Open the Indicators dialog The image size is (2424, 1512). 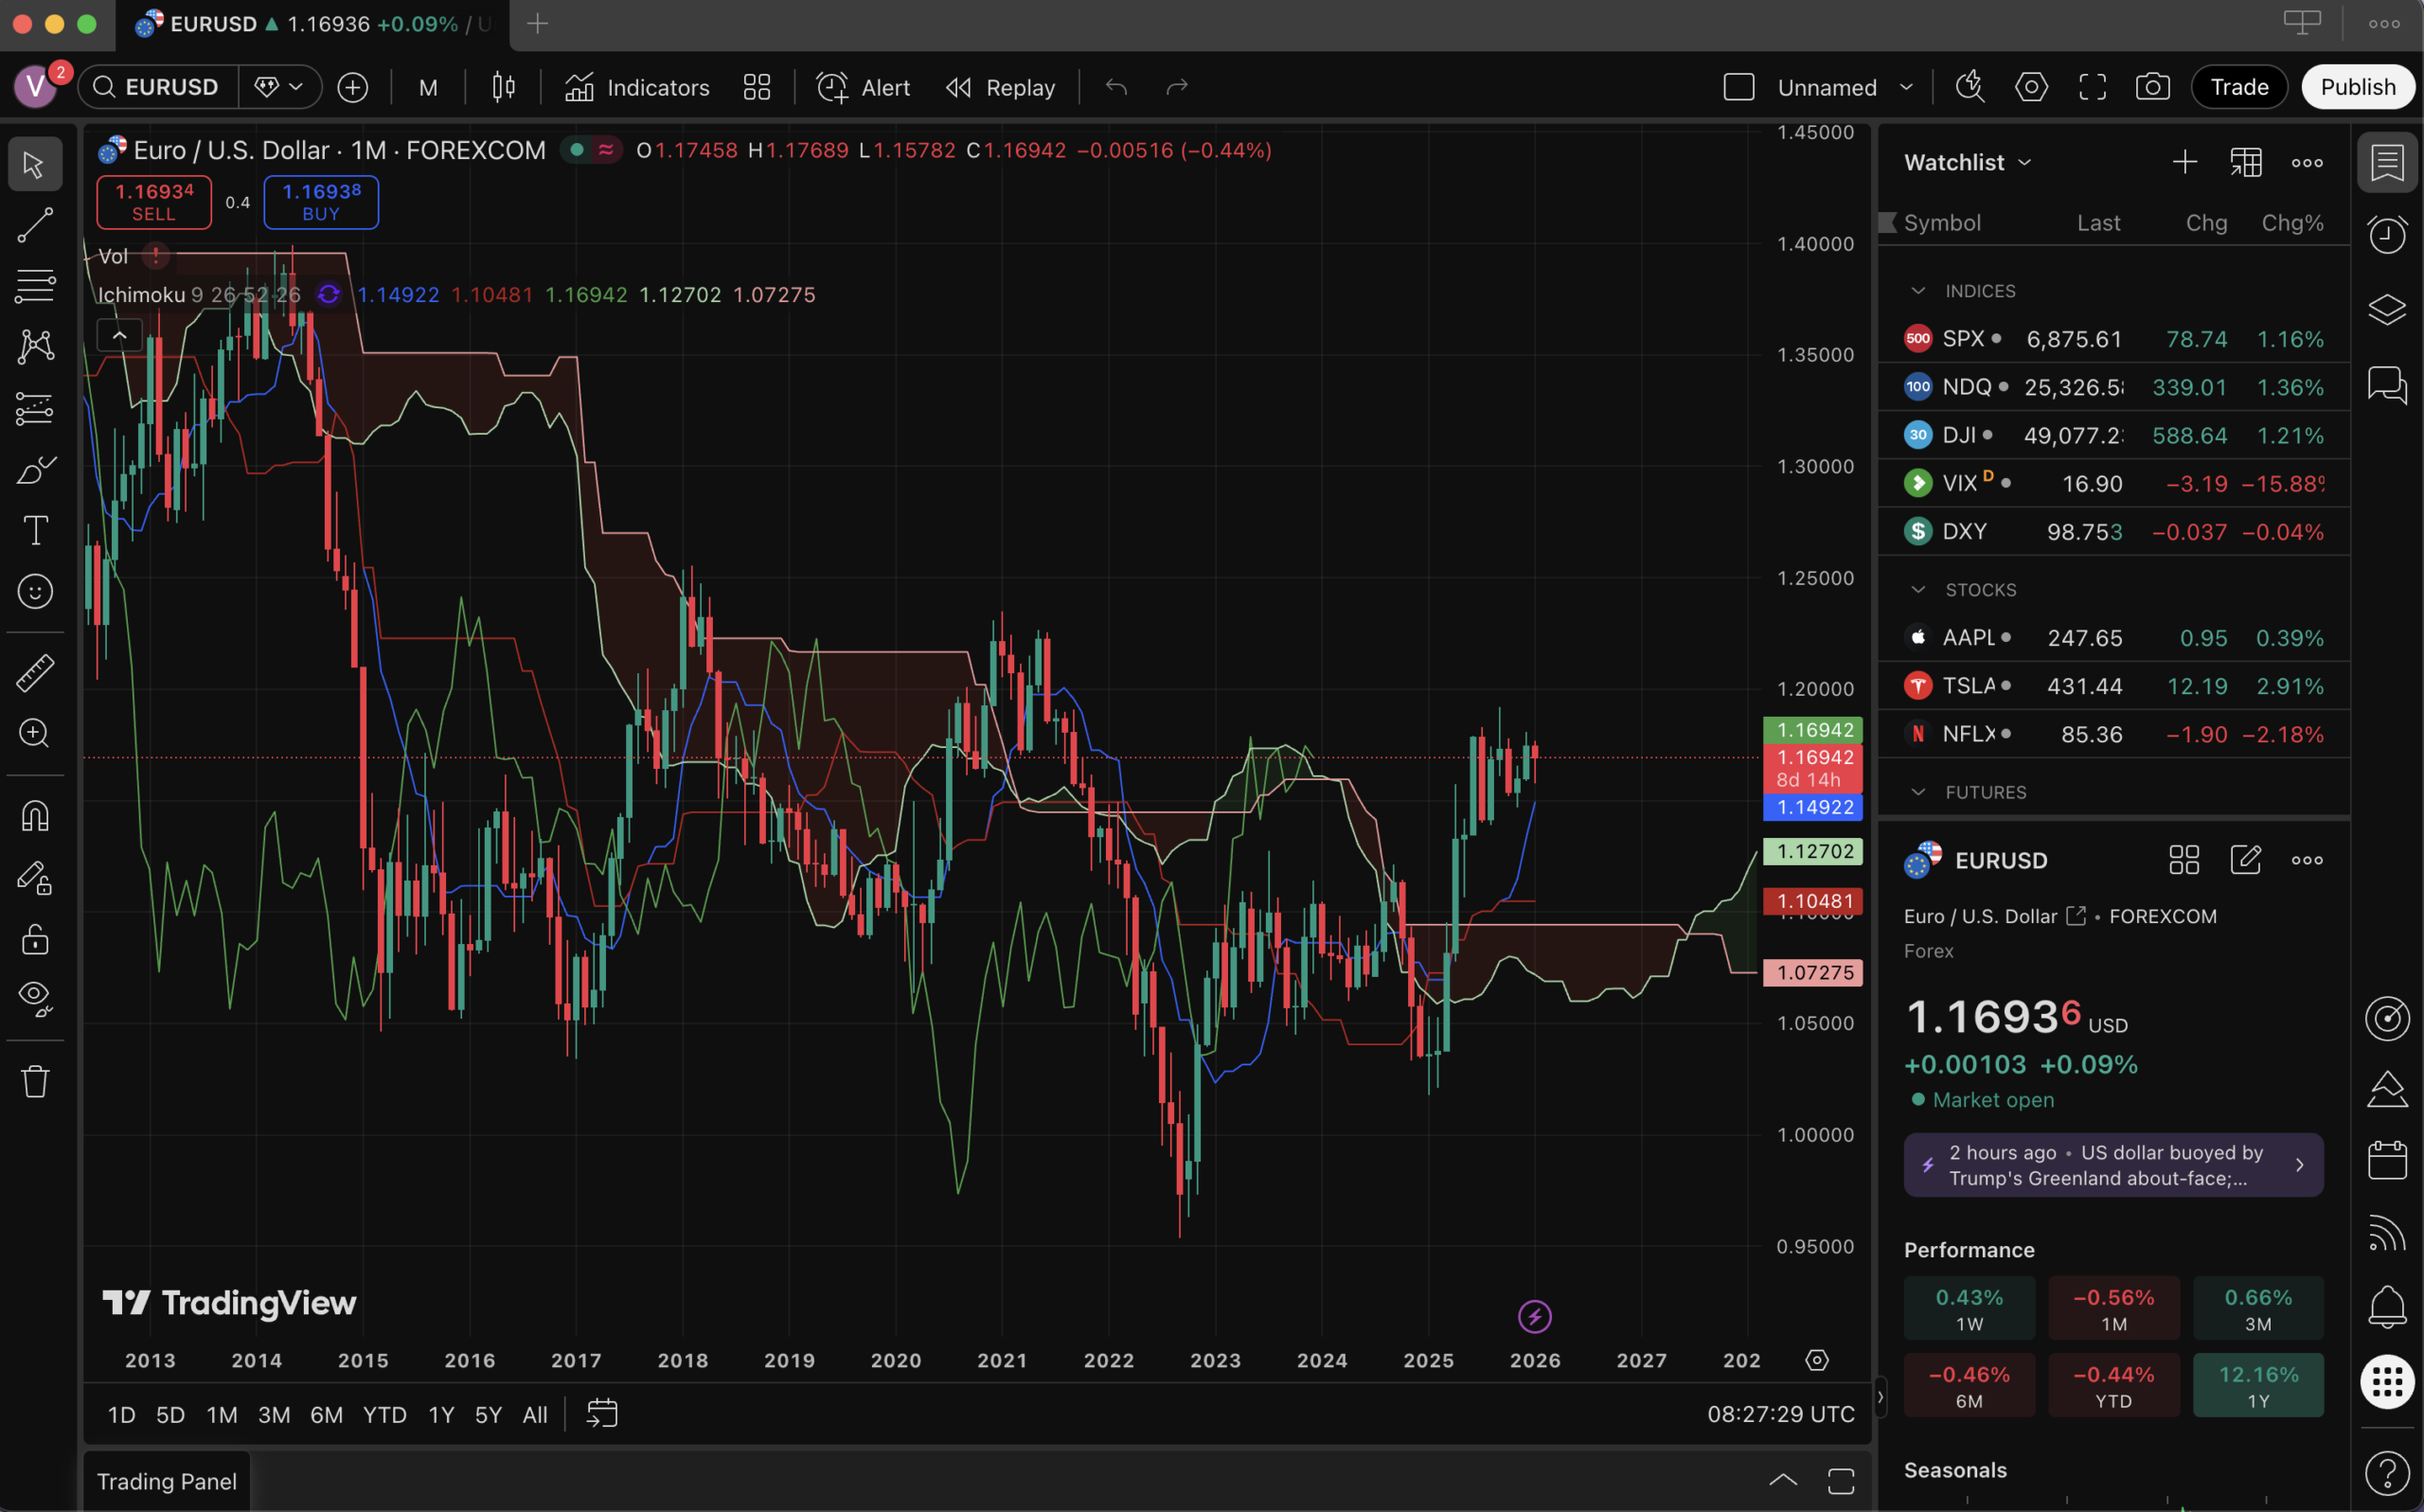coord(637,87)
